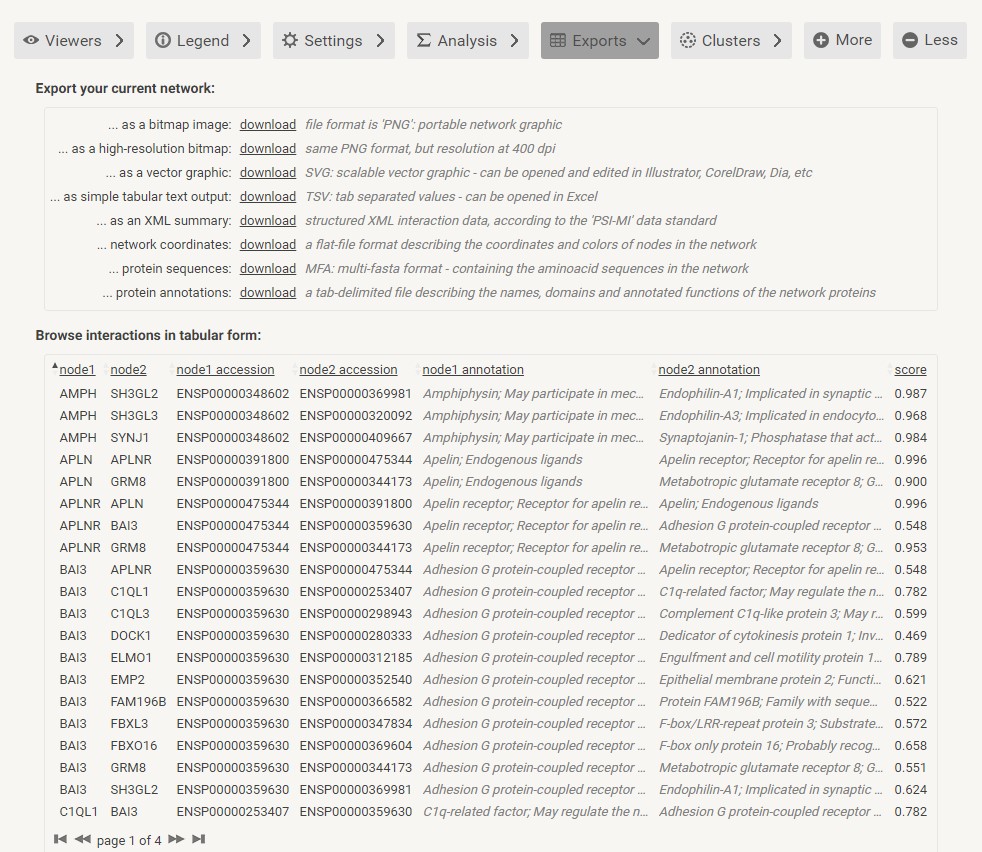Sort by node2 annotation header
The width and height of the screenshot is (982, 852).
(x=709, y=370)
